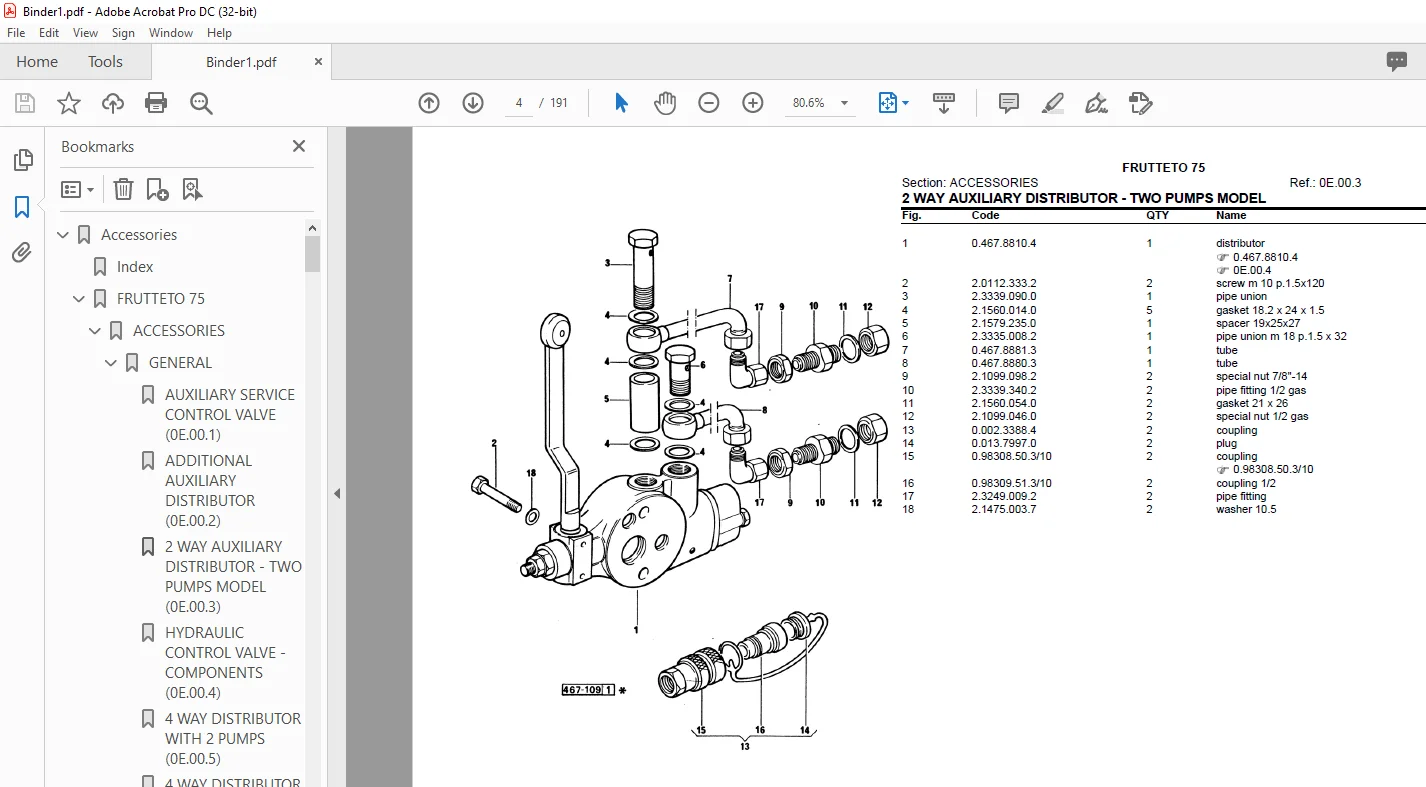Add a sticky note comment

1009,103
